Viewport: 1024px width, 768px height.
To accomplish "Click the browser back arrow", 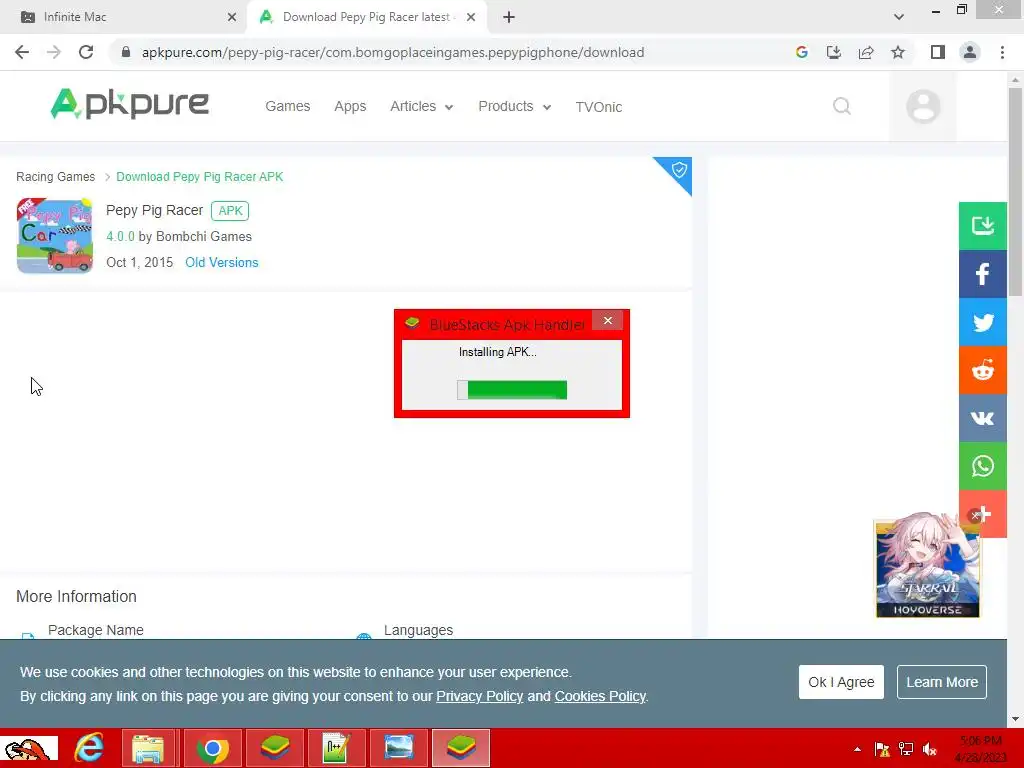I will 22,52.
